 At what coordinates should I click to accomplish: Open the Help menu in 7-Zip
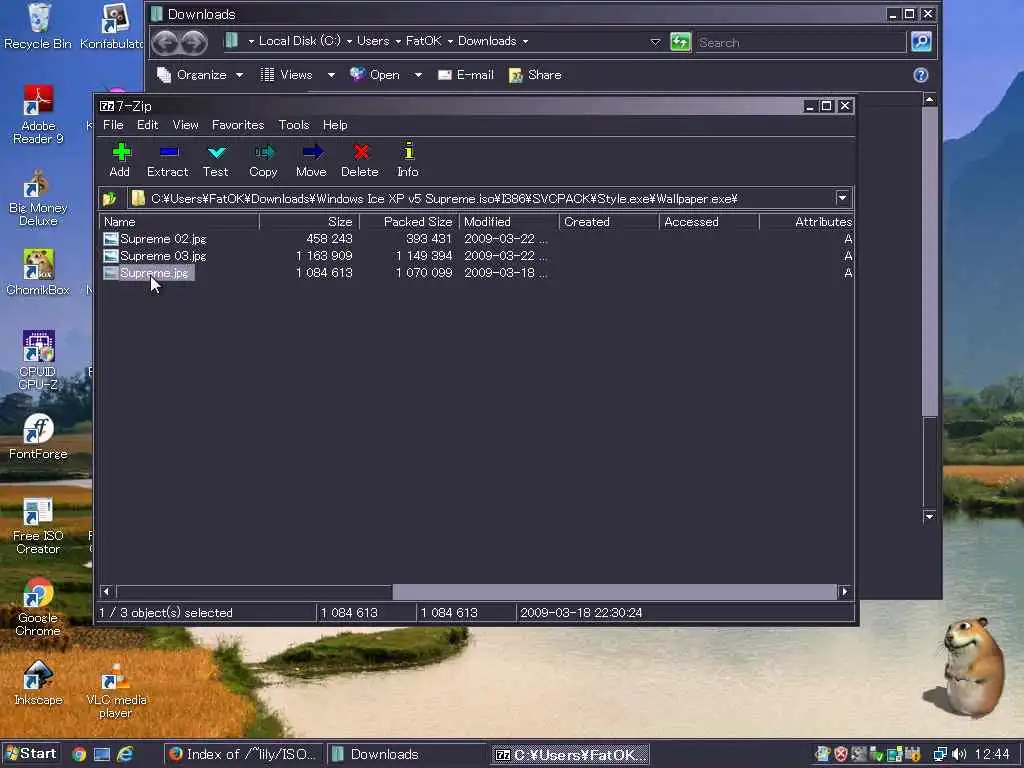click(335, 125)
